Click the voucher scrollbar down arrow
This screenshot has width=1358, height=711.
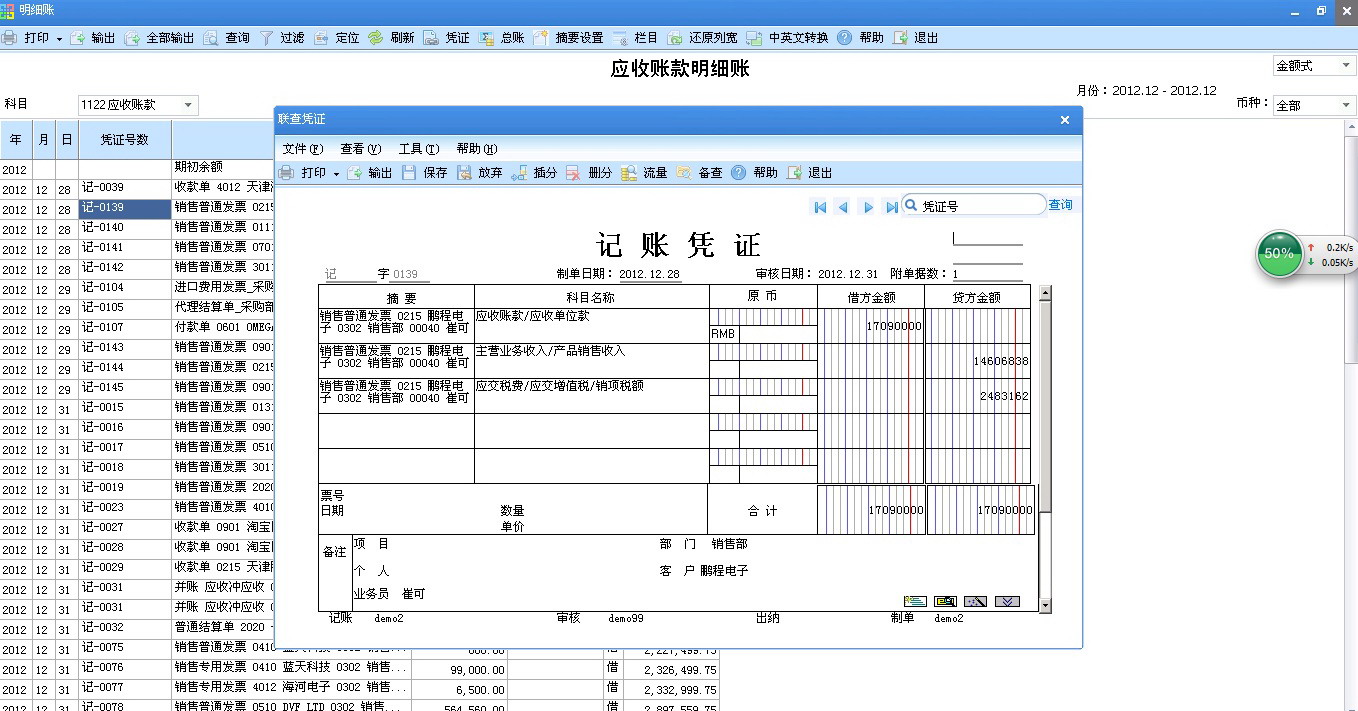1046,606
